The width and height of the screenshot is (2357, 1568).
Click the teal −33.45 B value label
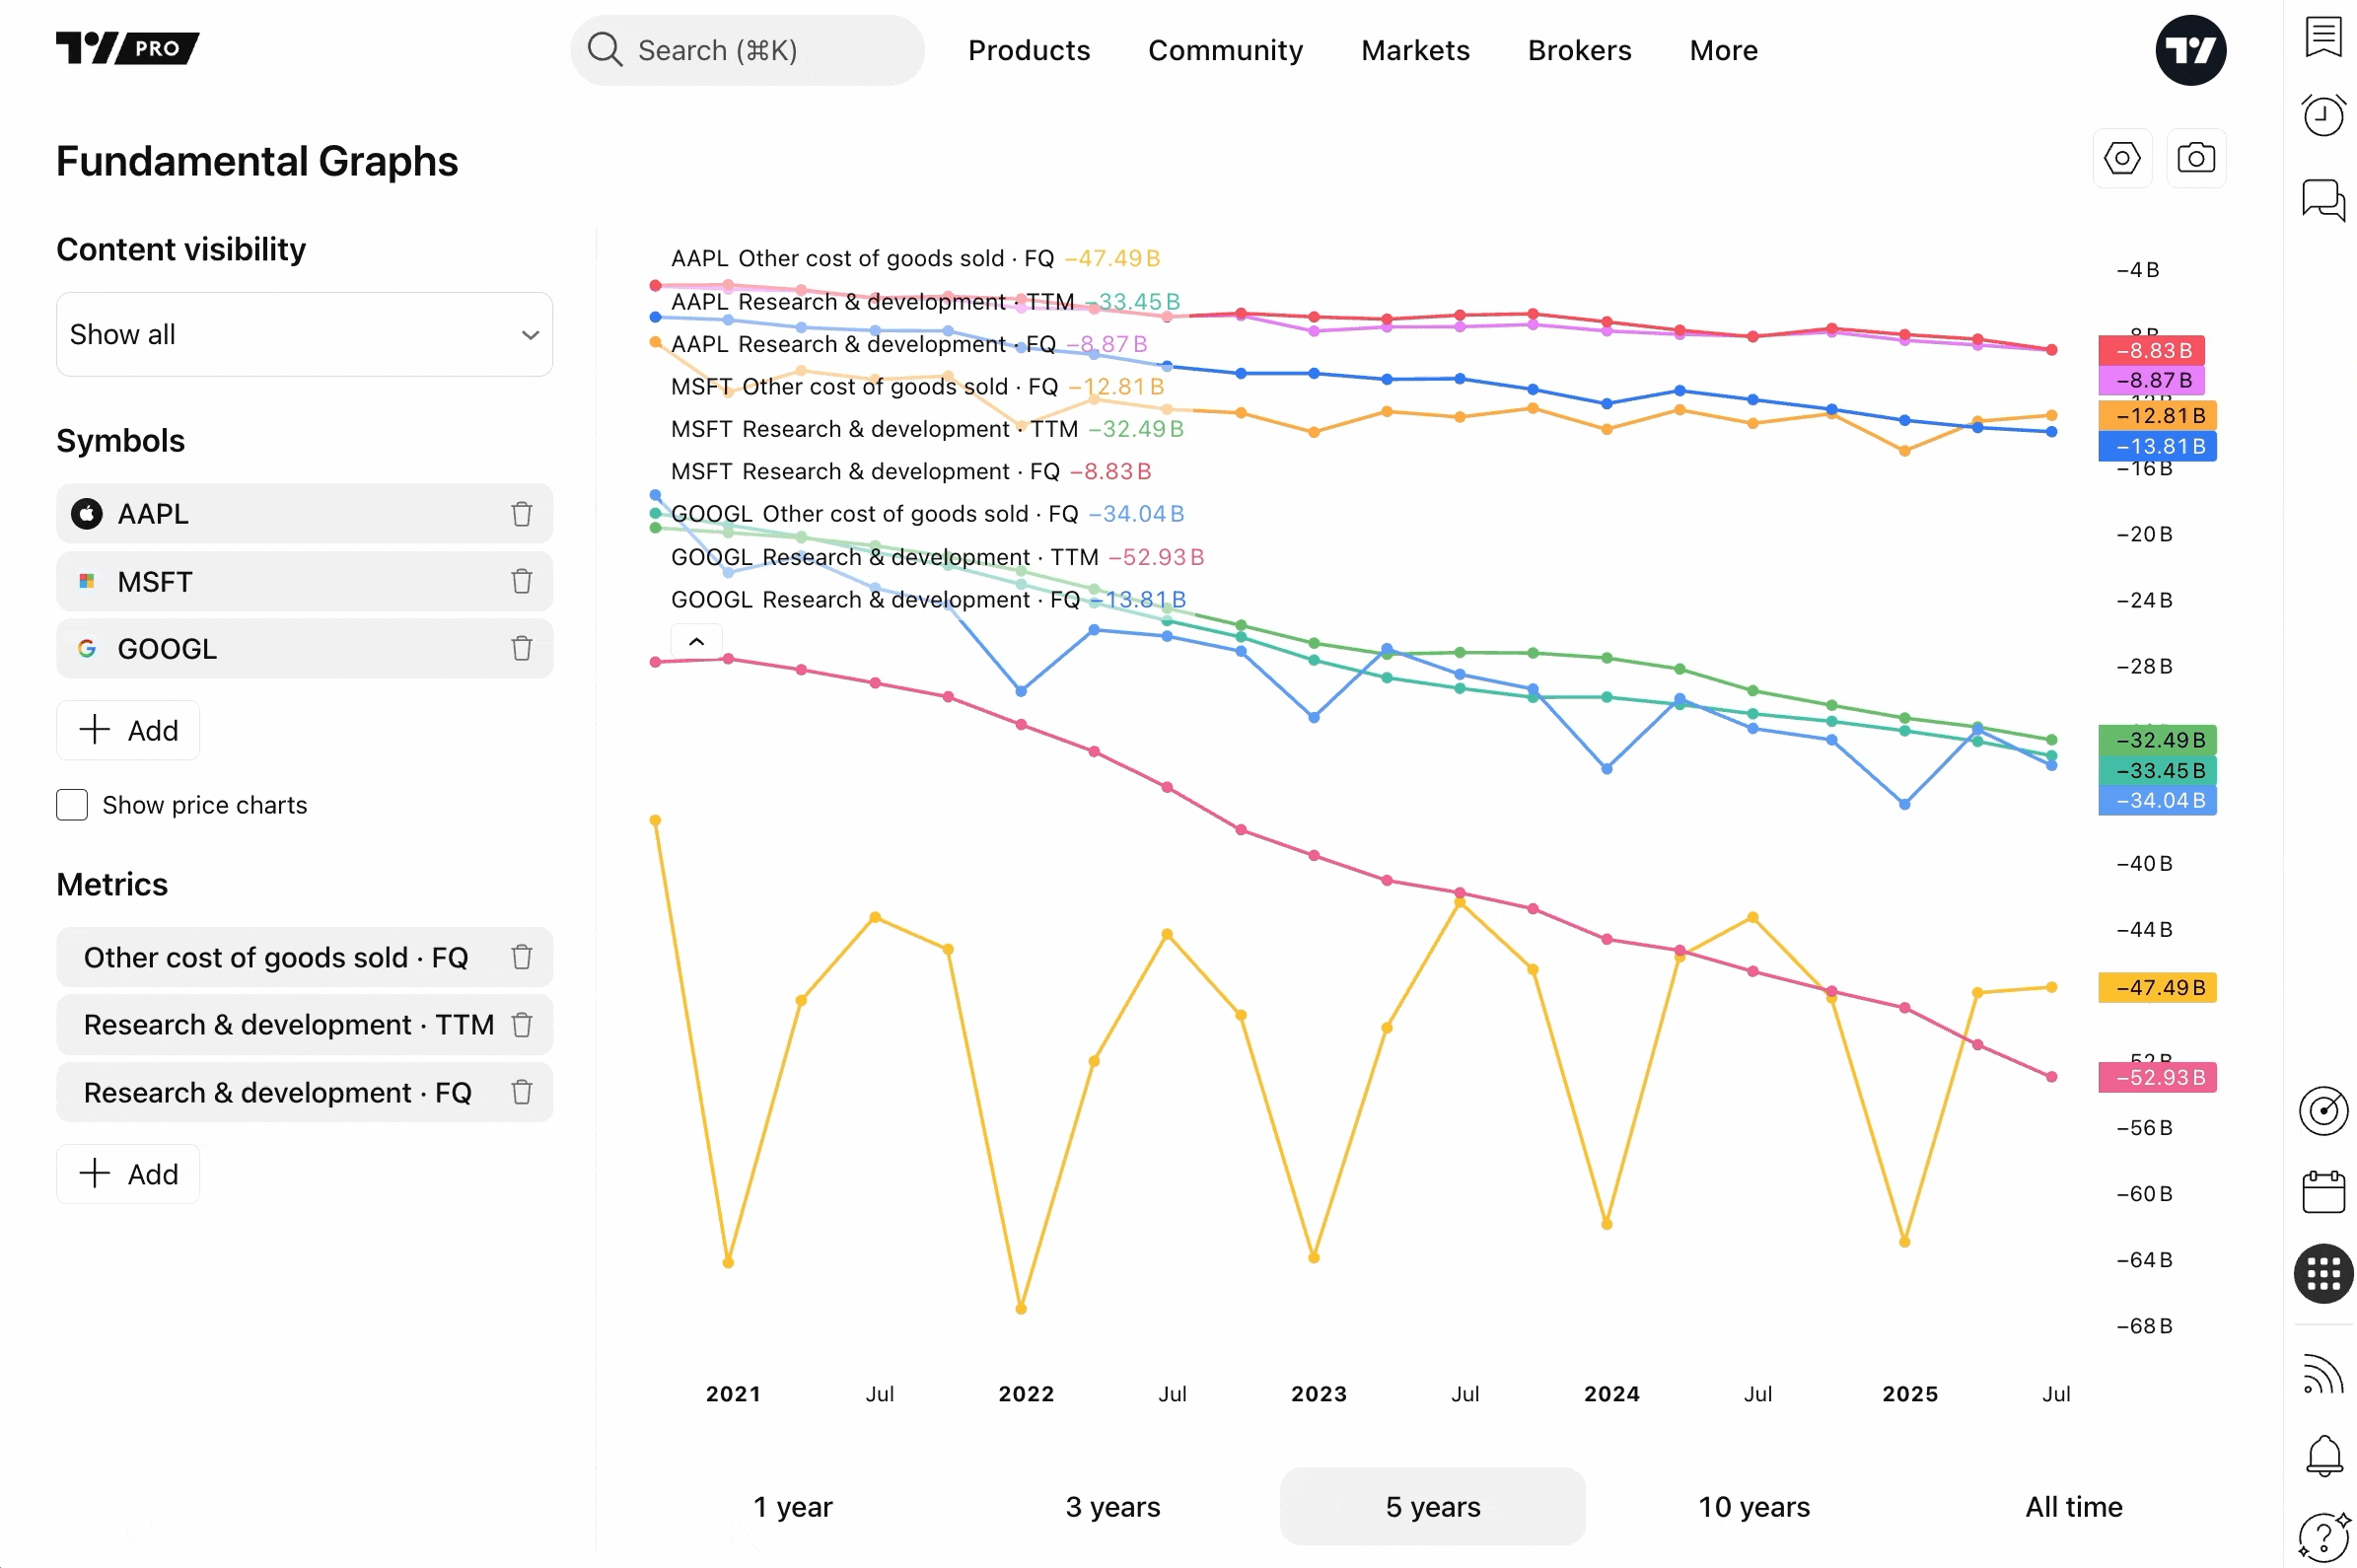pyautogui.click(x=2156, y=770)
